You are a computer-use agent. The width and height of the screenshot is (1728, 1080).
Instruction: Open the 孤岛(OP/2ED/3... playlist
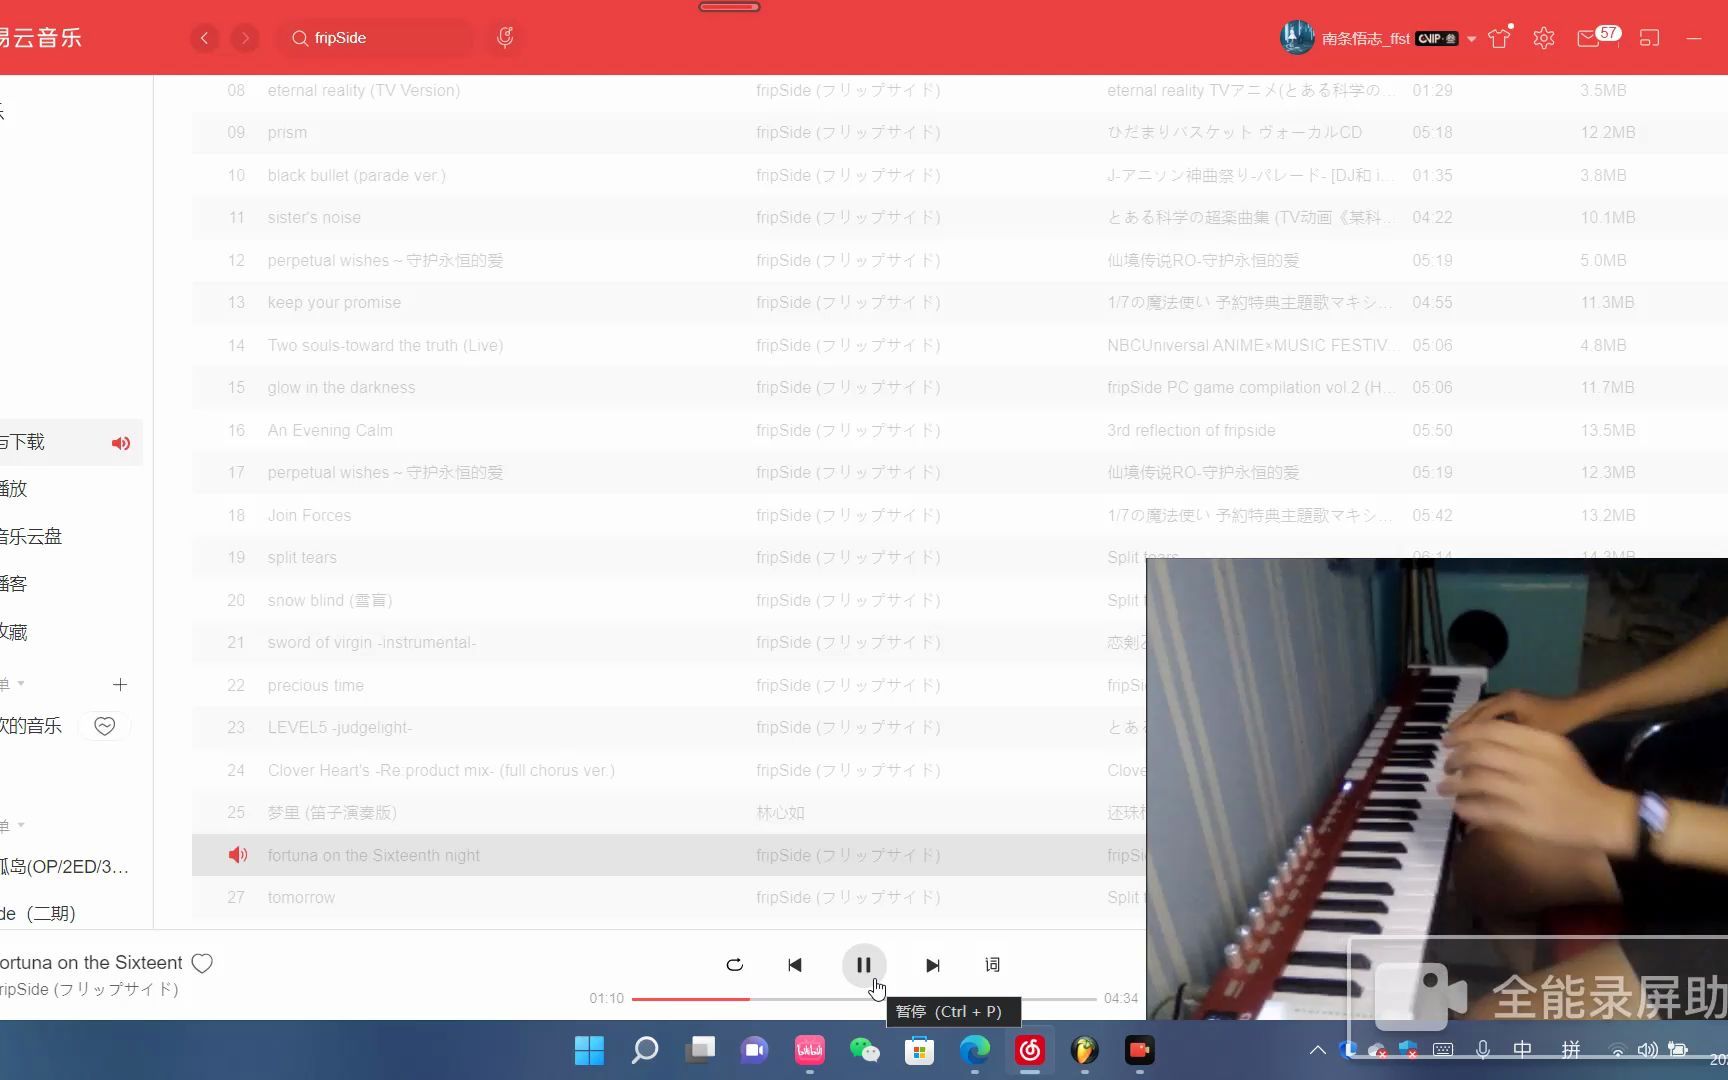coord(65,867)
